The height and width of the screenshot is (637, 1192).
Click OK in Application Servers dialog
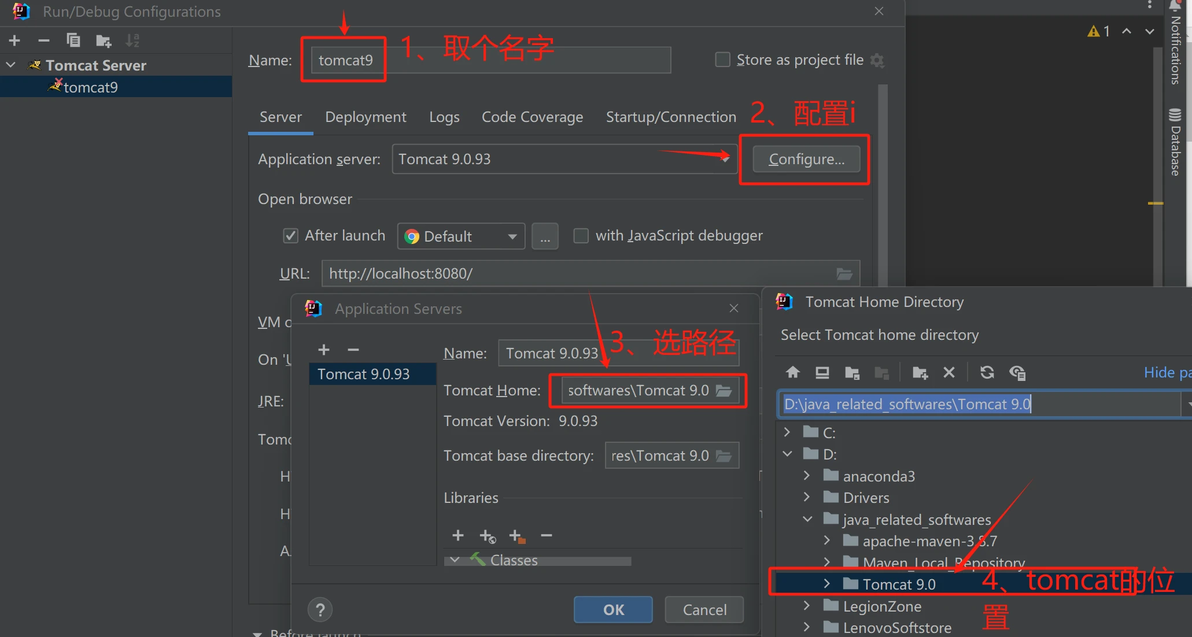tap(613, 610)
